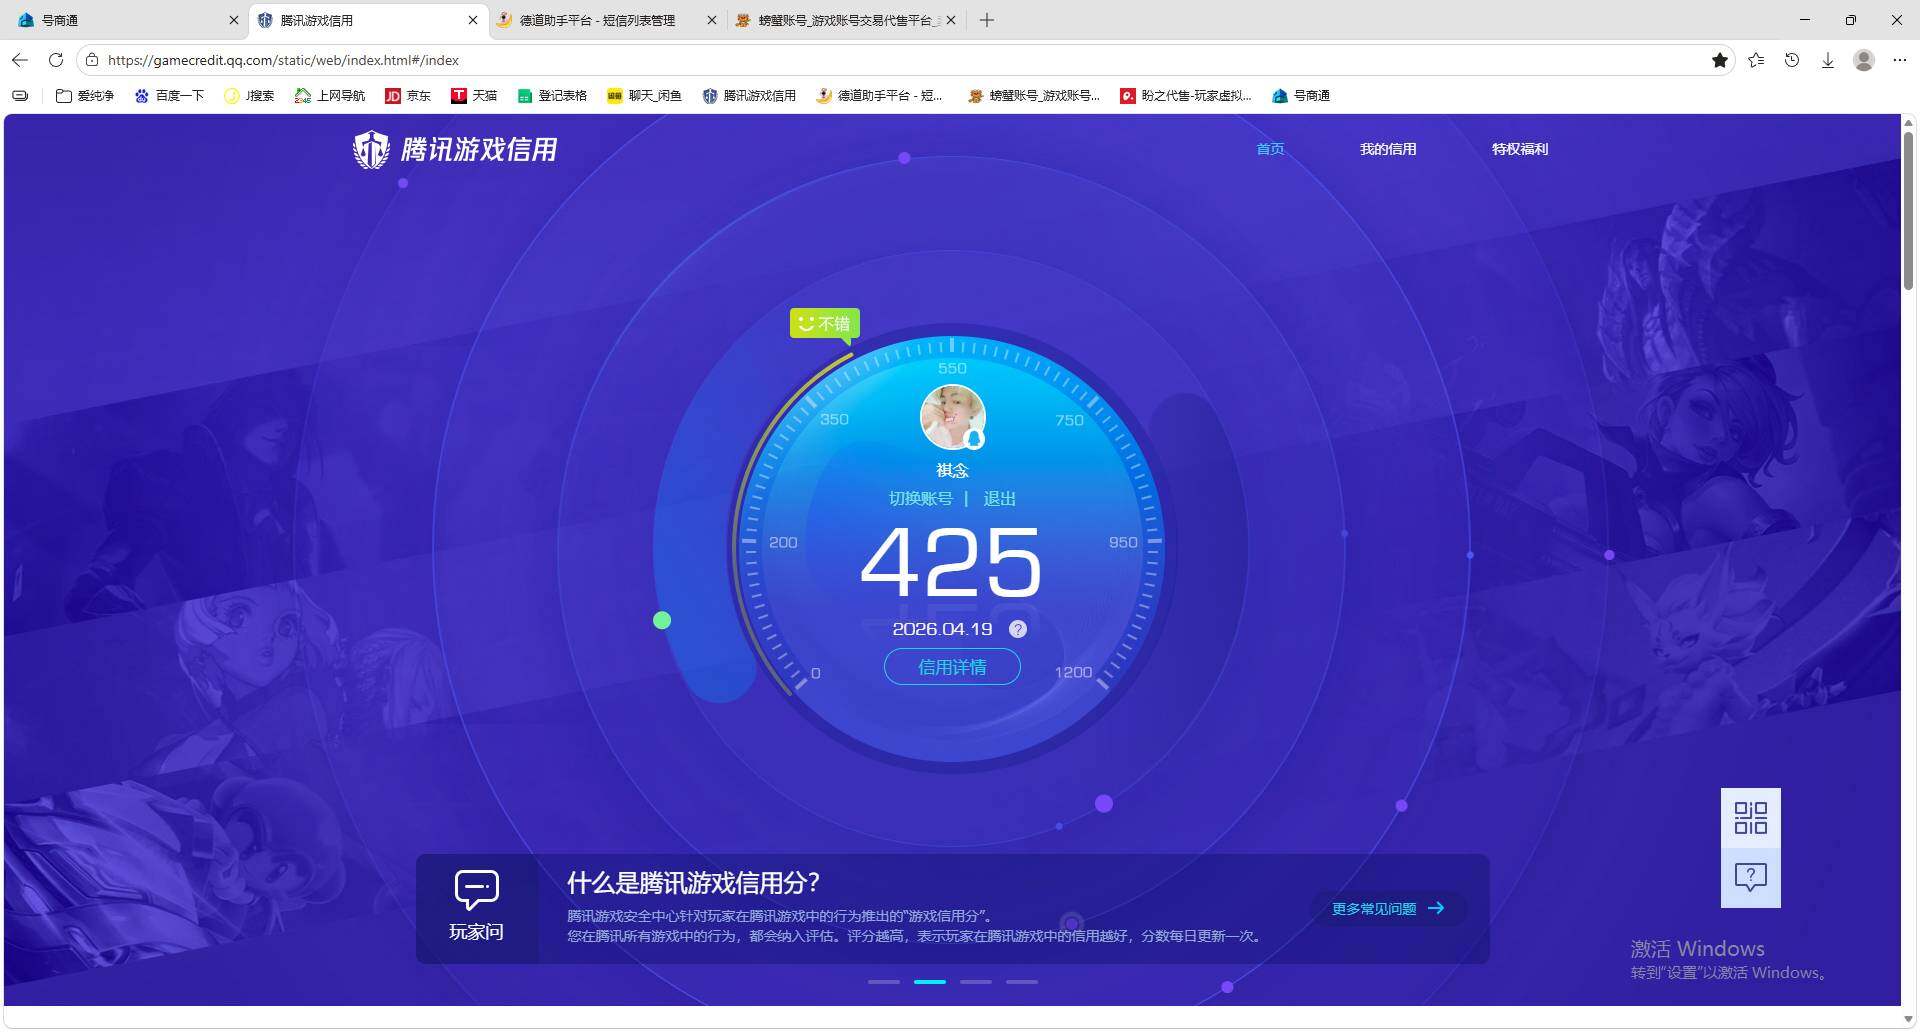Open the favorites list icon
Screen dimensions: 1920x1032
click(x=1756, y=60)
